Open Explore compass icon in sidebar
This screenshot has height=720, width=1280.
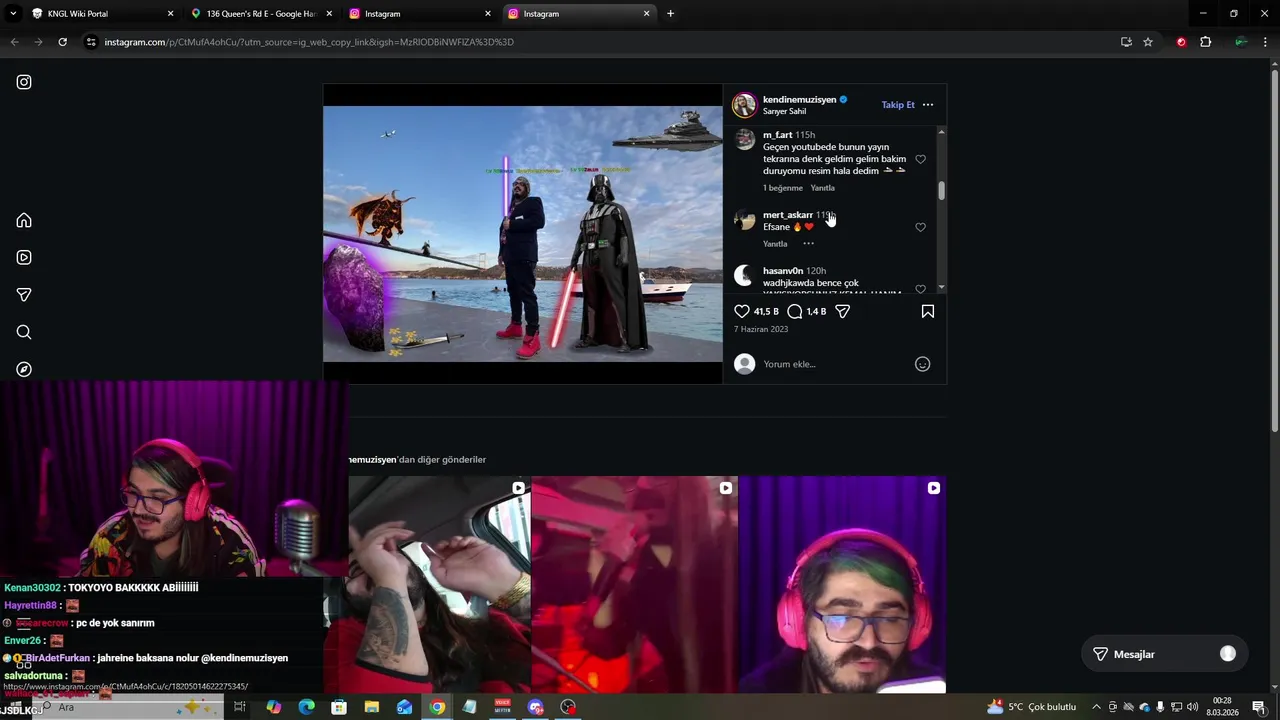click(x=24, y=369)
